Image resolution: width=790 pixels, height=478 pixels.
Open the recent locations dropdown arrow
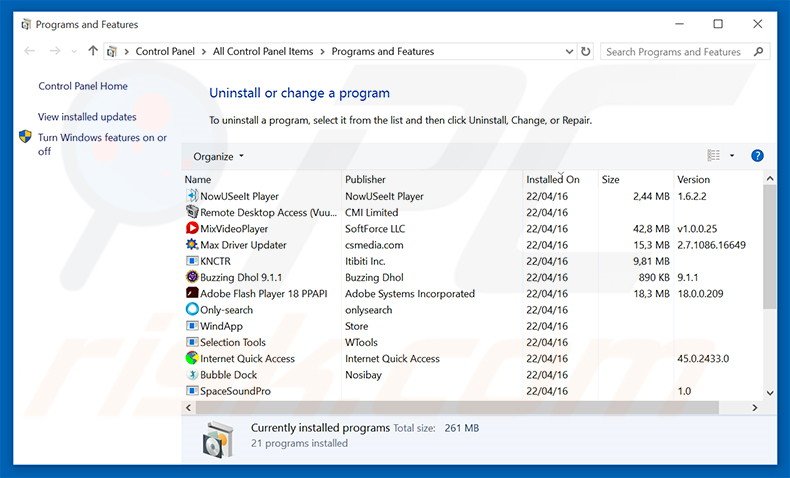74,51
